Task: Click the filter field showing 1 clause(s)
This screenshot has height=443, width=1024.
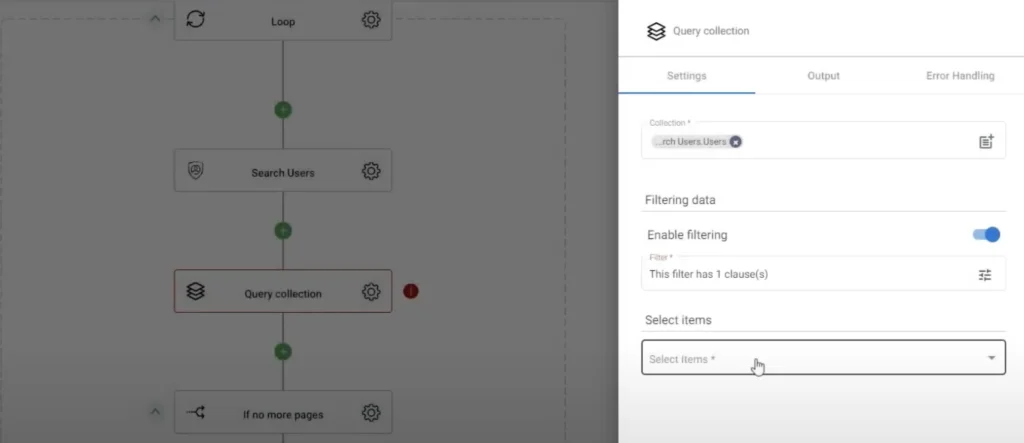Action: click(823, 274)
